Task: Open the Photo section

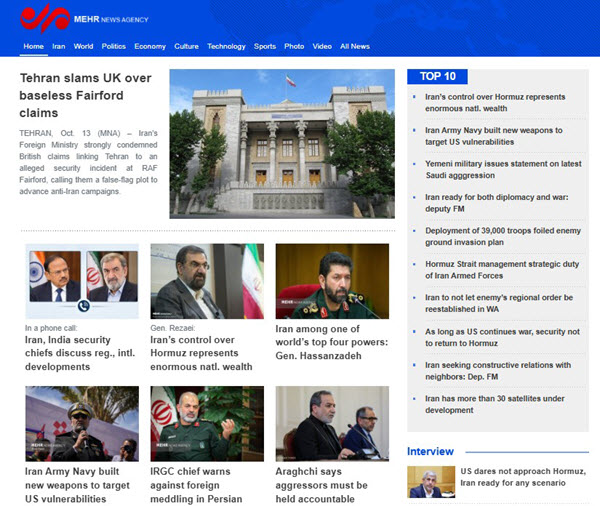Action: tap(294, 46)
